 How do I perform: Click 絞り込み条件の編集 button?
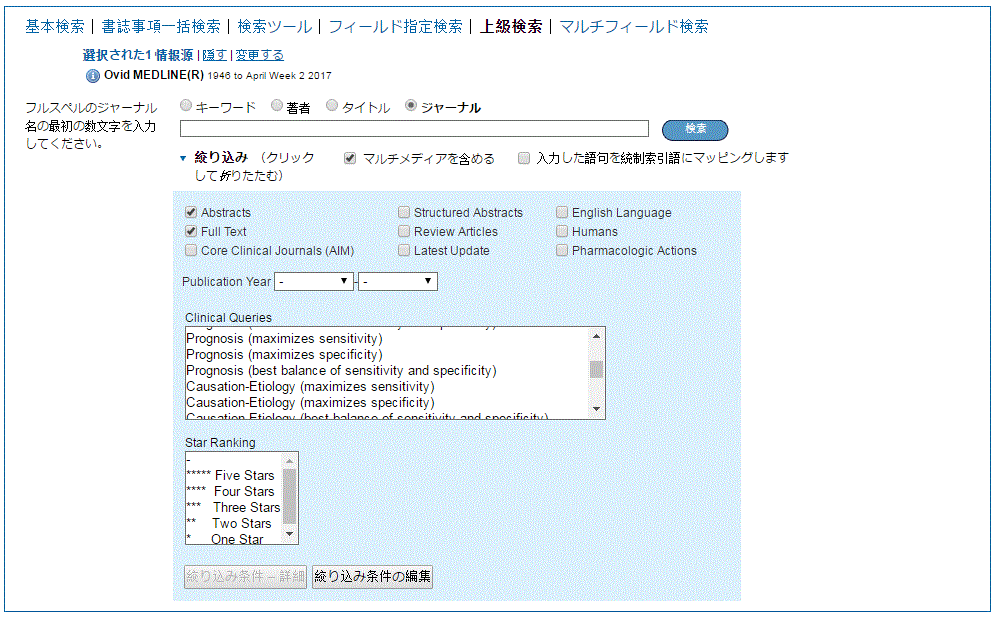(372, 577)
